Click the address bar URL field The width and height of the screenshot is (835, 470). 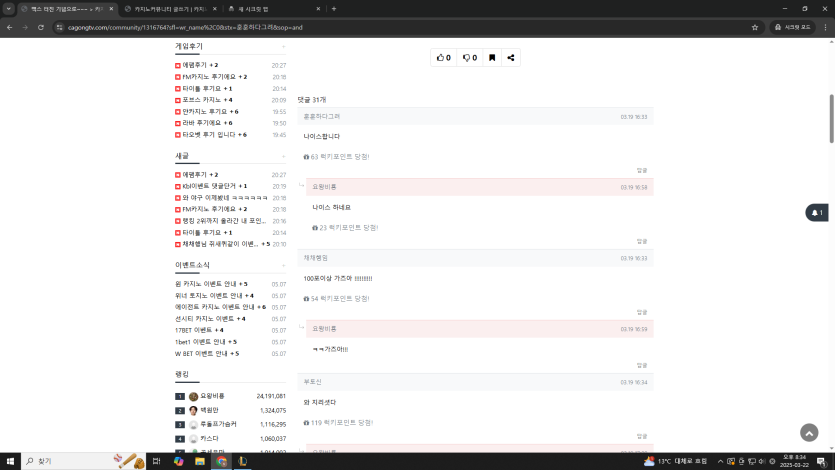click(x=405, y=27)
